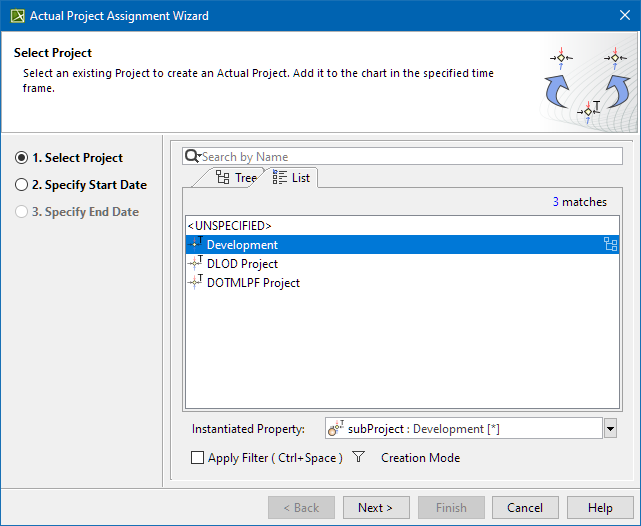Switch to the List tab
The image size is (641, 526).
point(292,178)
